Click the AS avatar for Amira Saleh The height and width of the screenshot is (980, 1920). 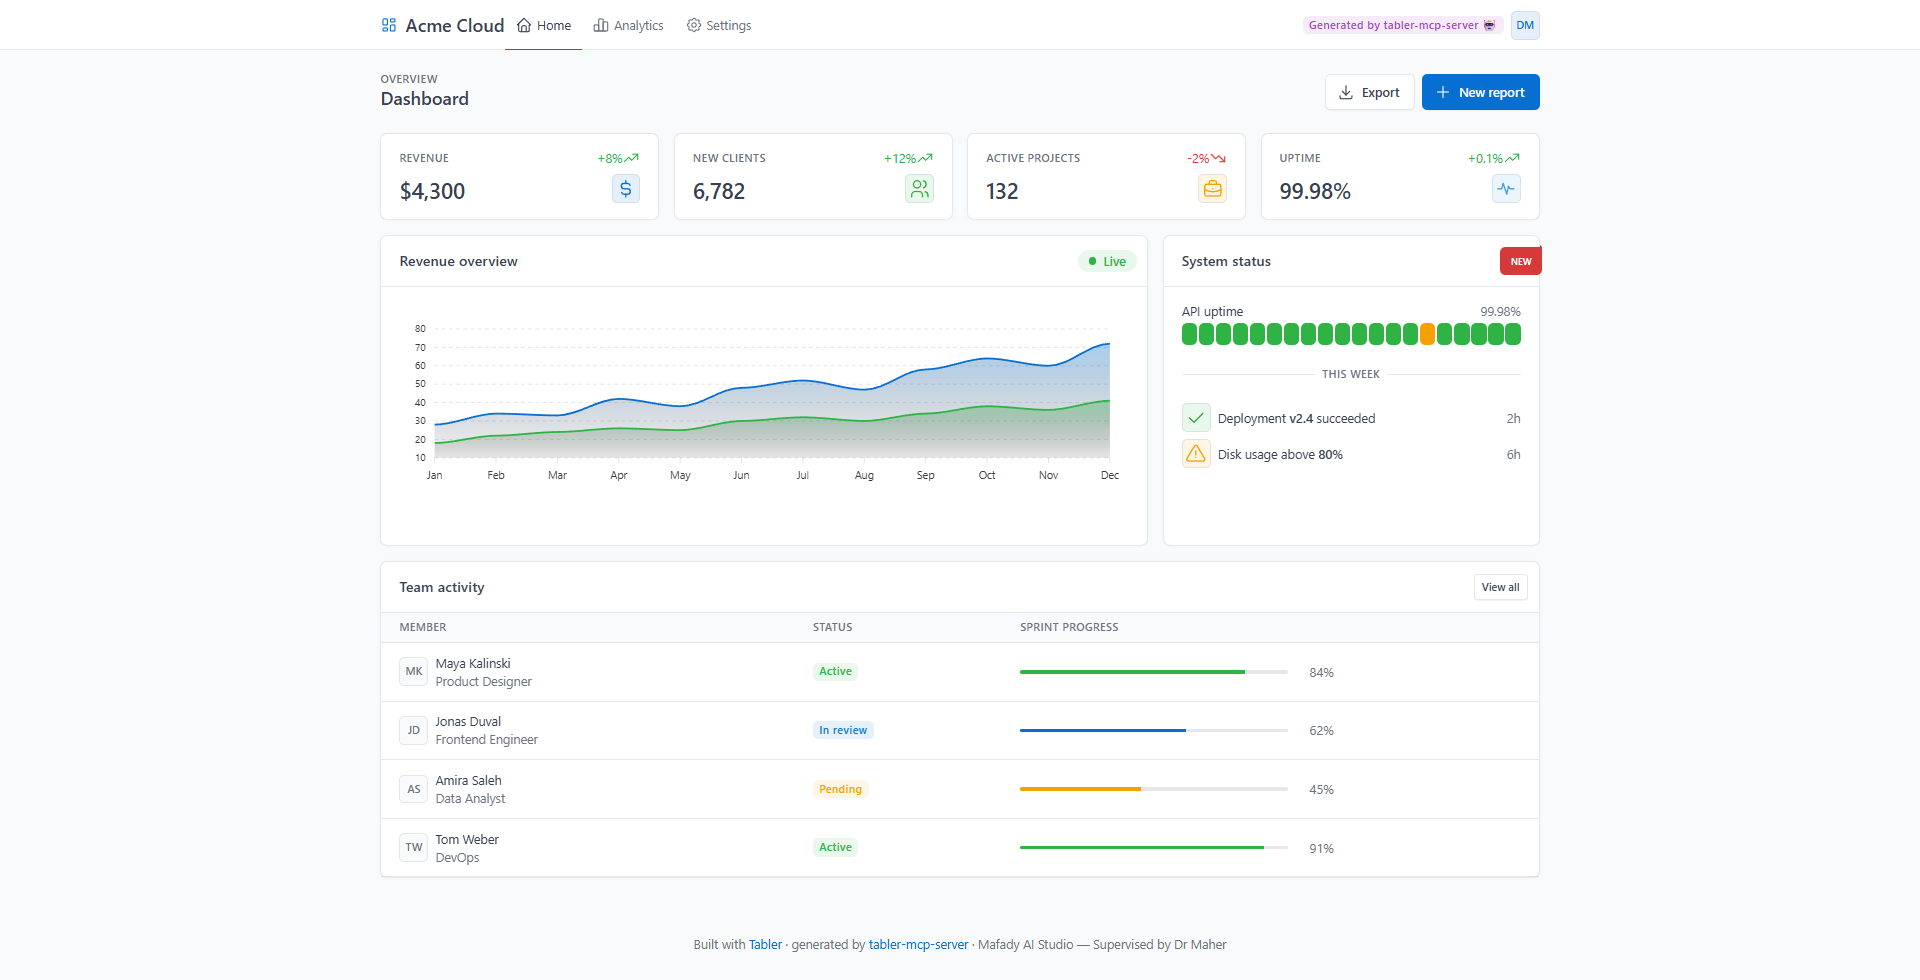[414, 789]
